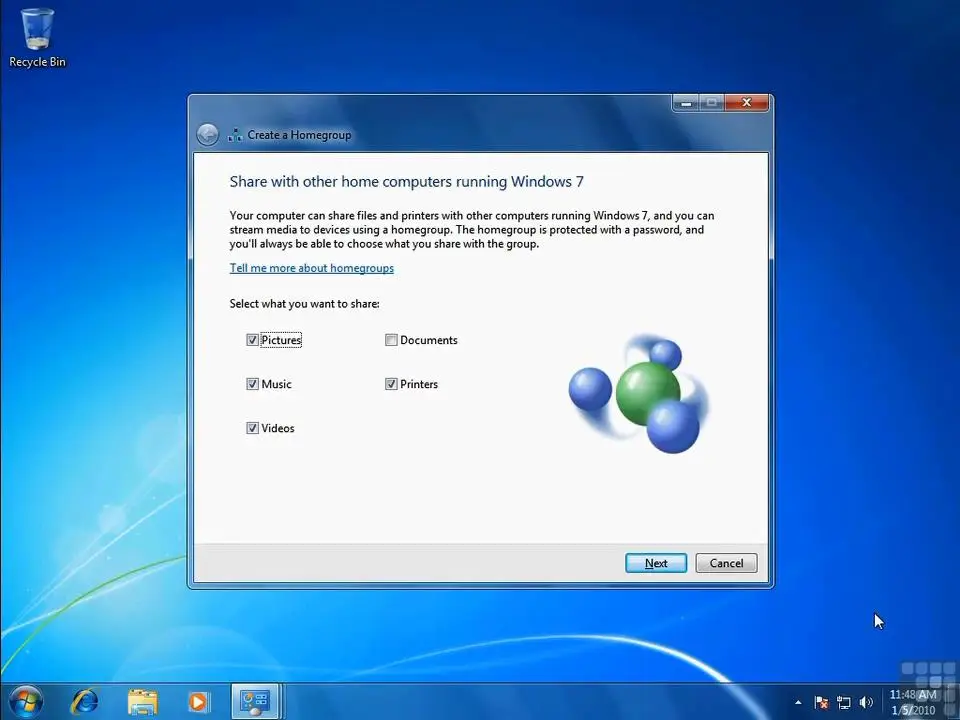Open the Action Center flag icon
Image resolution: width=960 pixels, height=720 pixels.
point(821,702)
